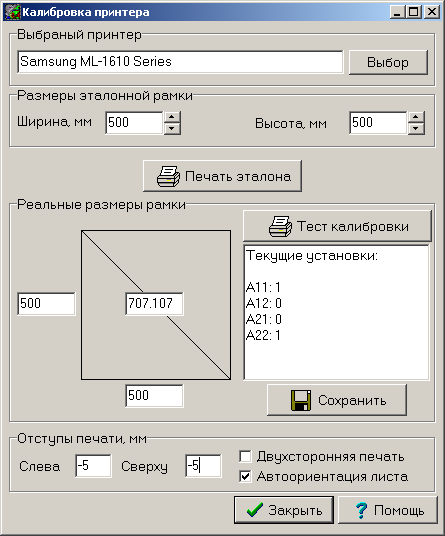Click the printer icon on Тест калибровки
445x536 pixels.
280,226
